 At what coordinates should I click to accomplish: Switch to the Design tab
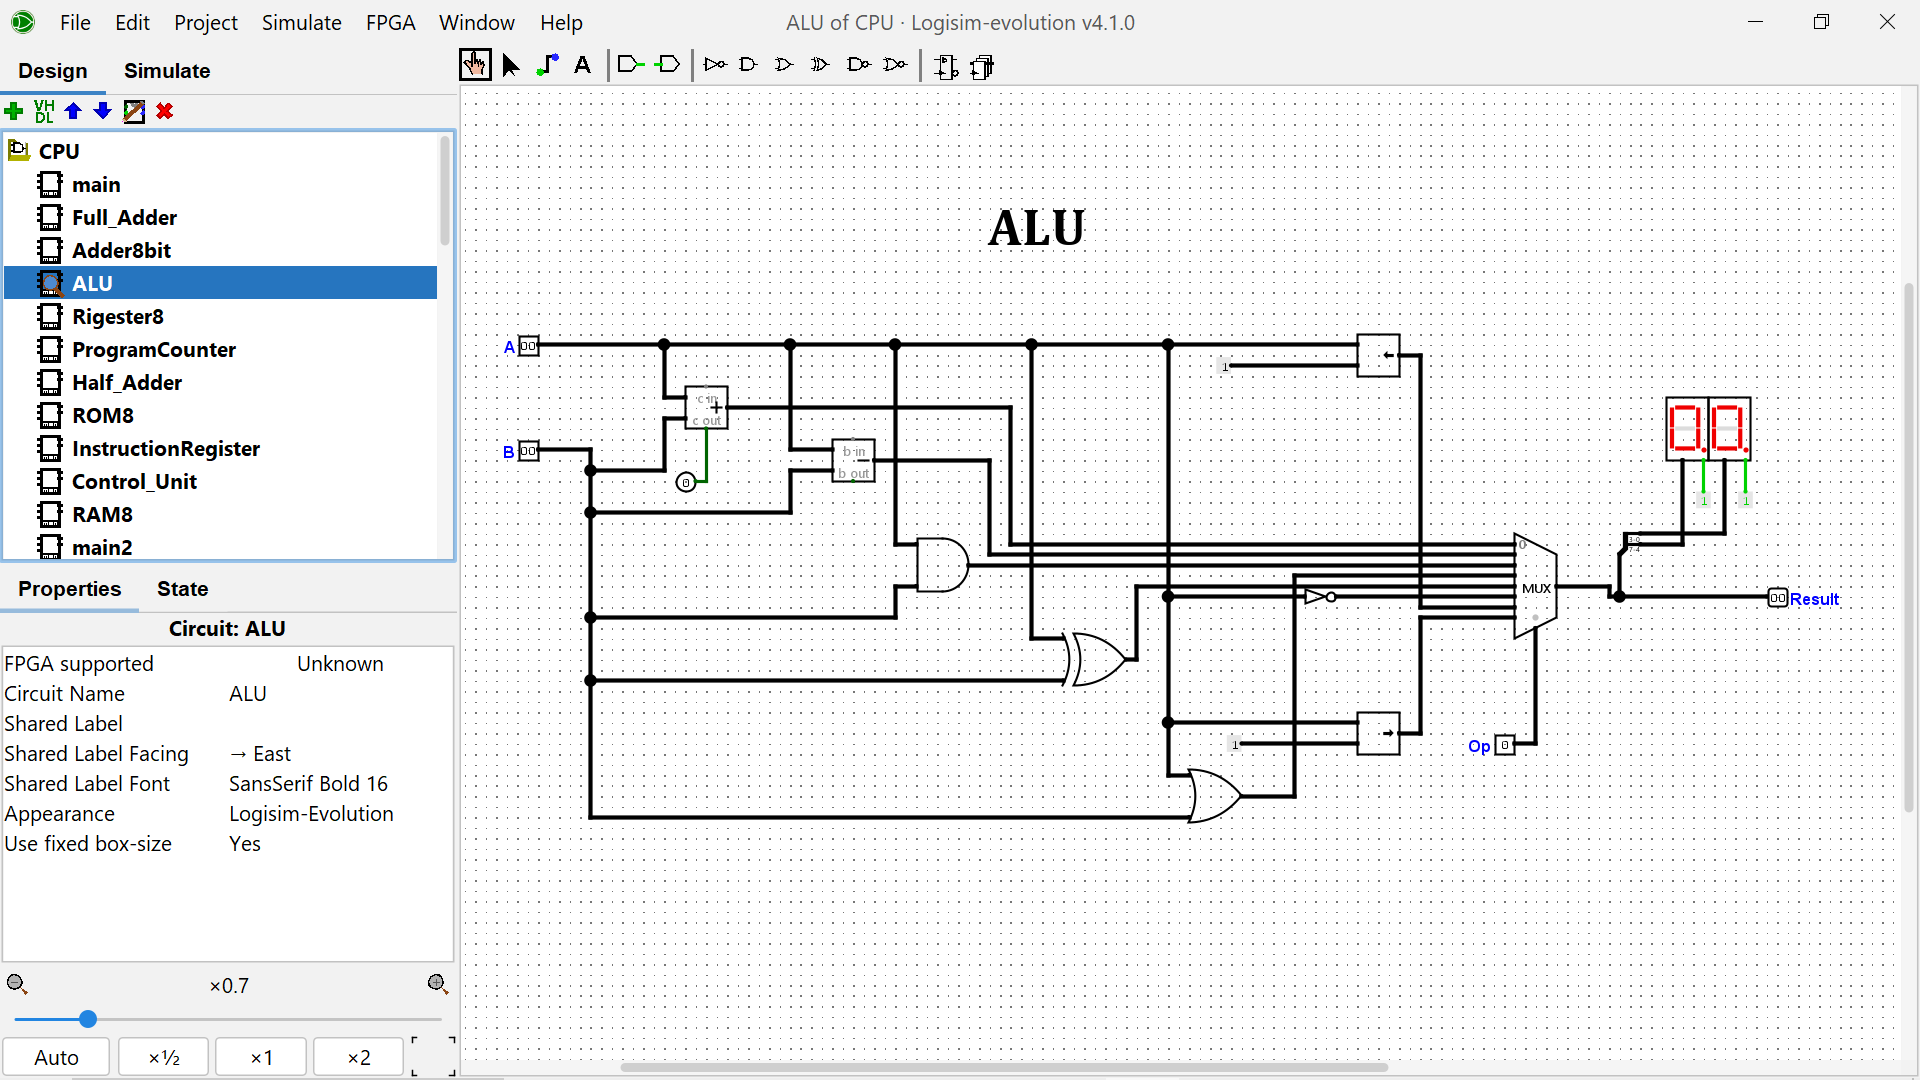click(53, 71)
